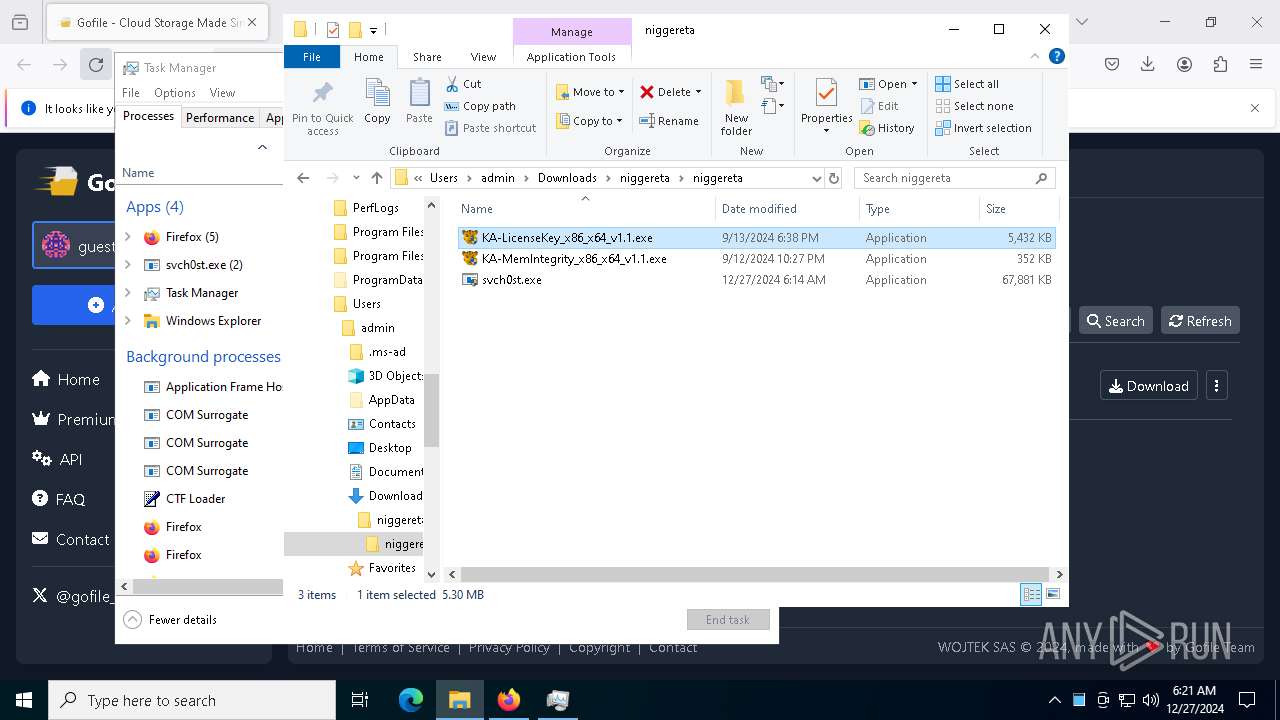Open the Open button dropdown

(914, 84)
